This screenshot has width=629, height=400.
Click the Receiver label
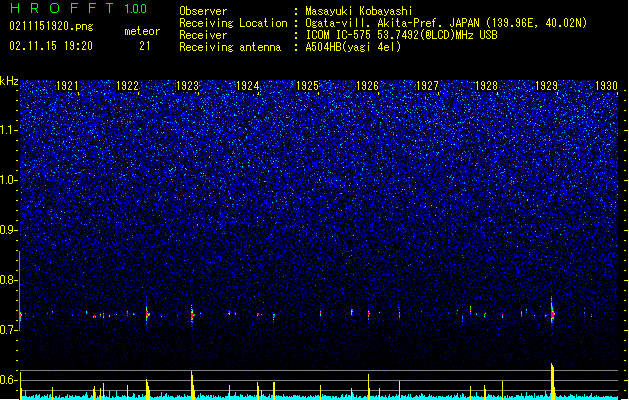203,35
